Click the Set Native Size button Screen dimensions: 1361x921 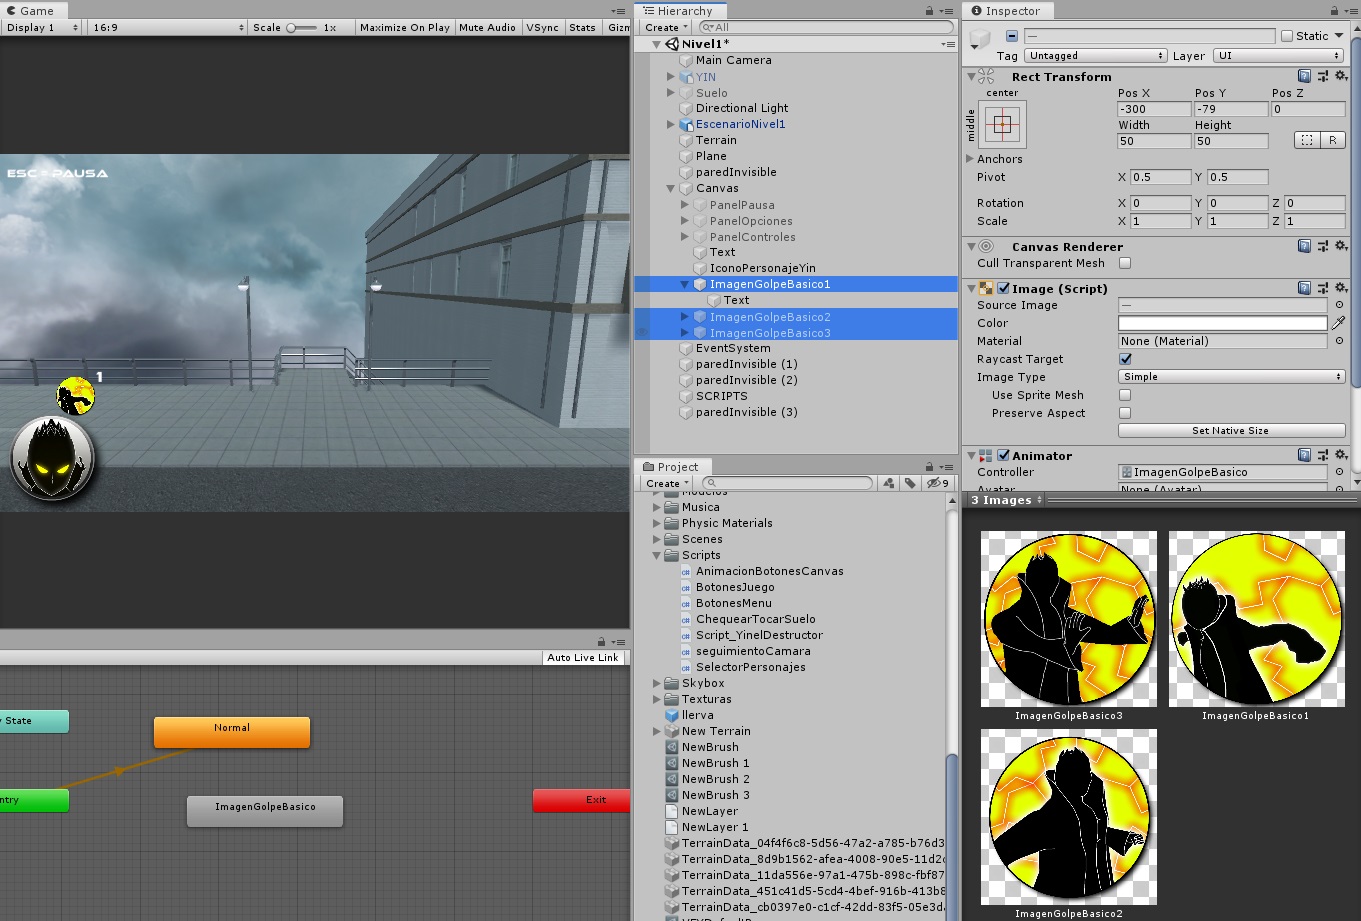[x=1231, y=431]
